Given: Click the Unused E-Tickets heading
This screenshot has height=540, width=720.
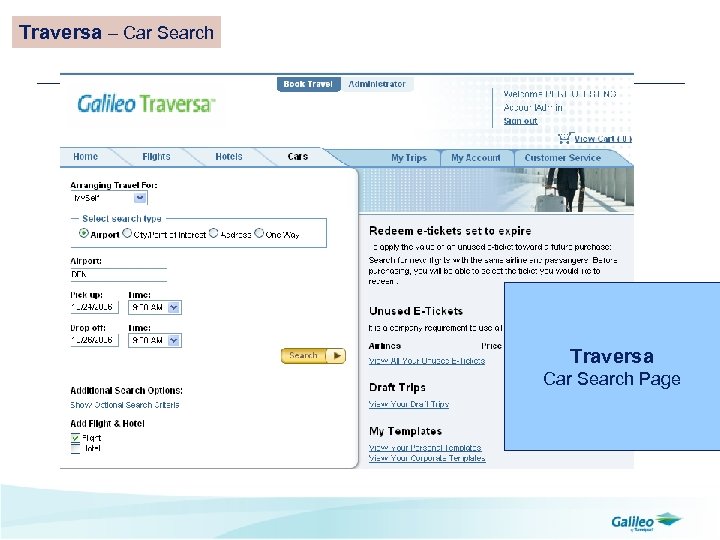Looking at the screenshot, I should tap(416, 311).
